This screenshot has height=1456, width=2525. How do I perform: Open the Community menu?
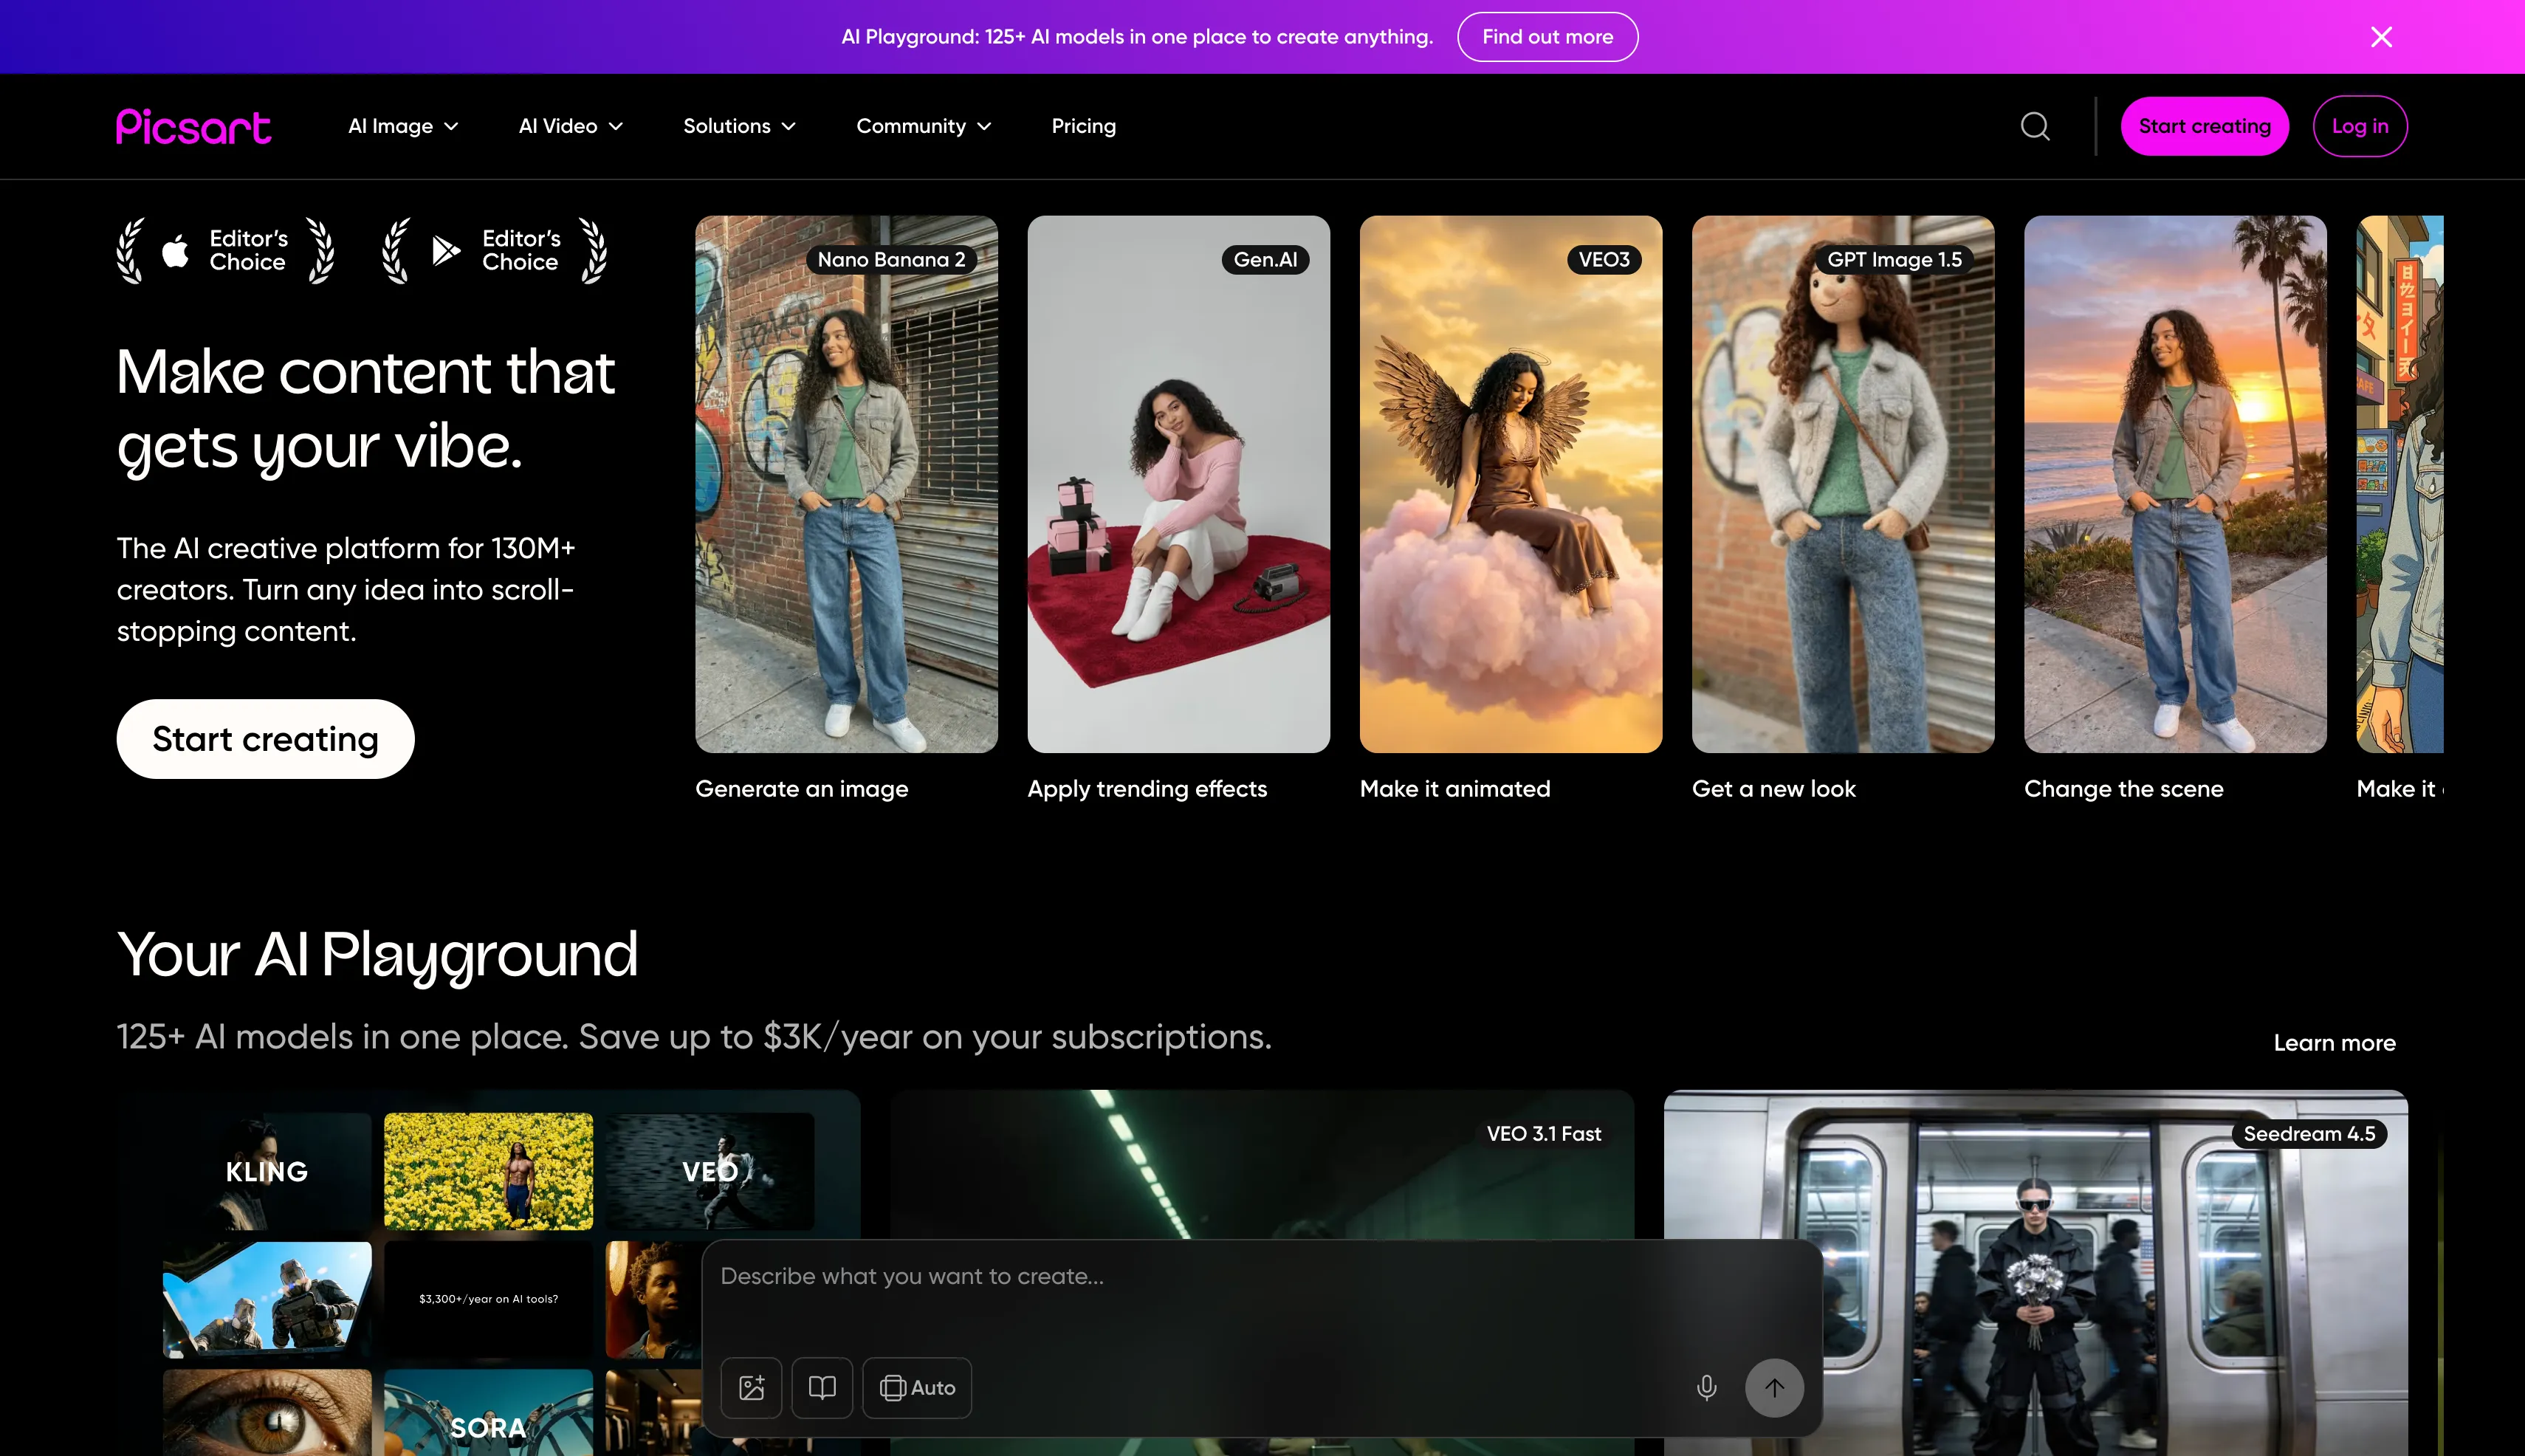coord(923,126)
